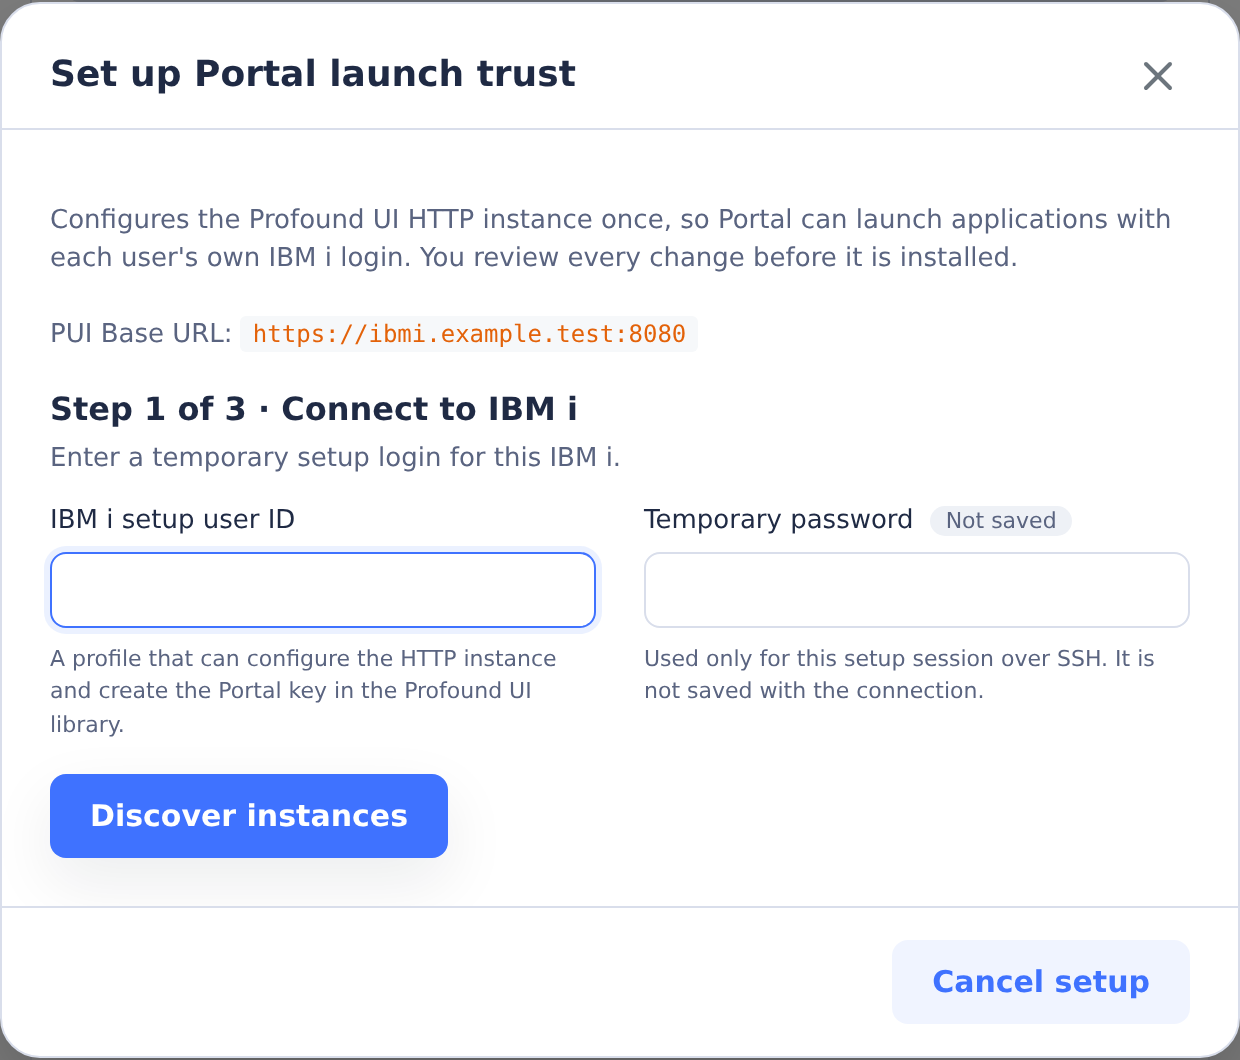Click the Step 1 of 3 heading
The width and height of the screenshot is (1240, 1060).
314,409
